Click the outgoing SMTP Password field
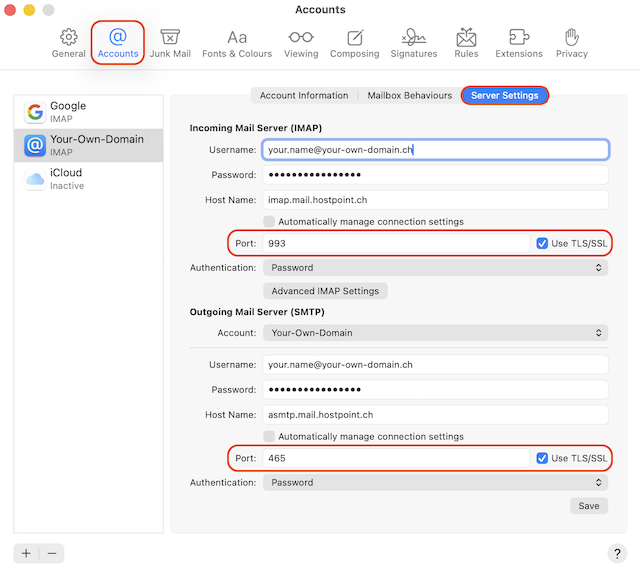 [x=436, y=389]
